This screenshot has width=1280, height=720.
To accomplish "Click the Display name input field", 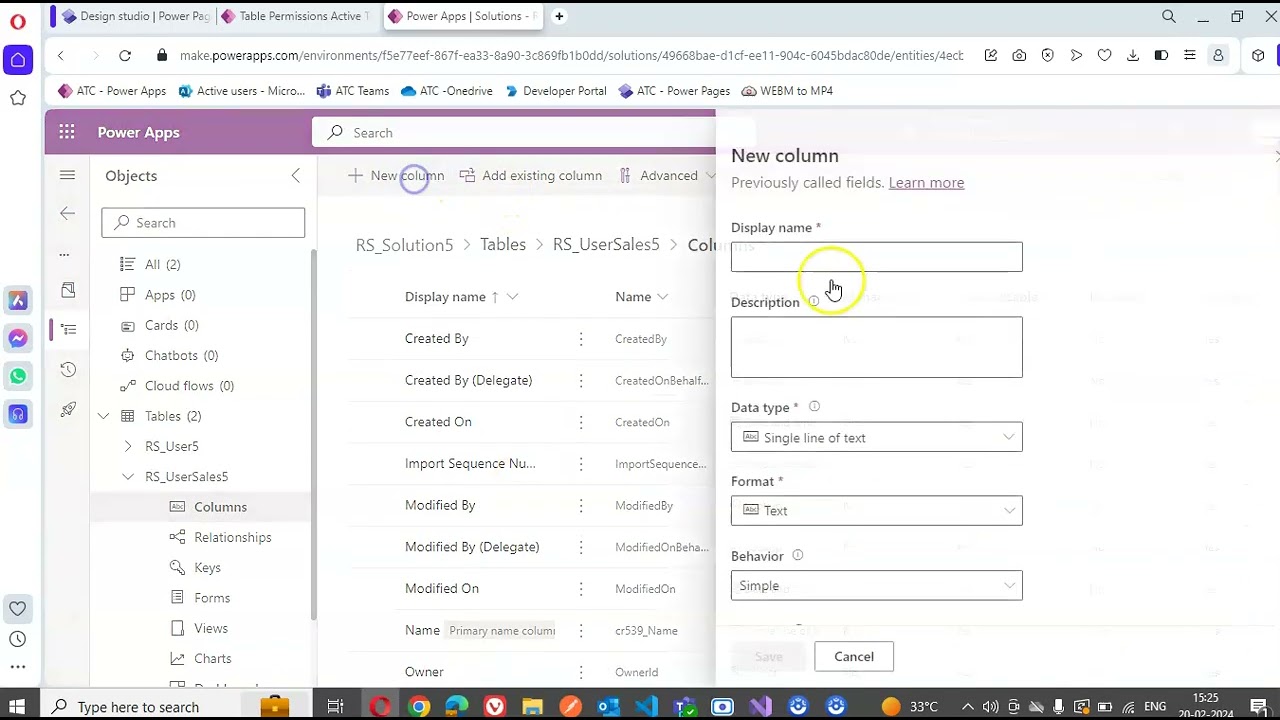I will 876,257.
